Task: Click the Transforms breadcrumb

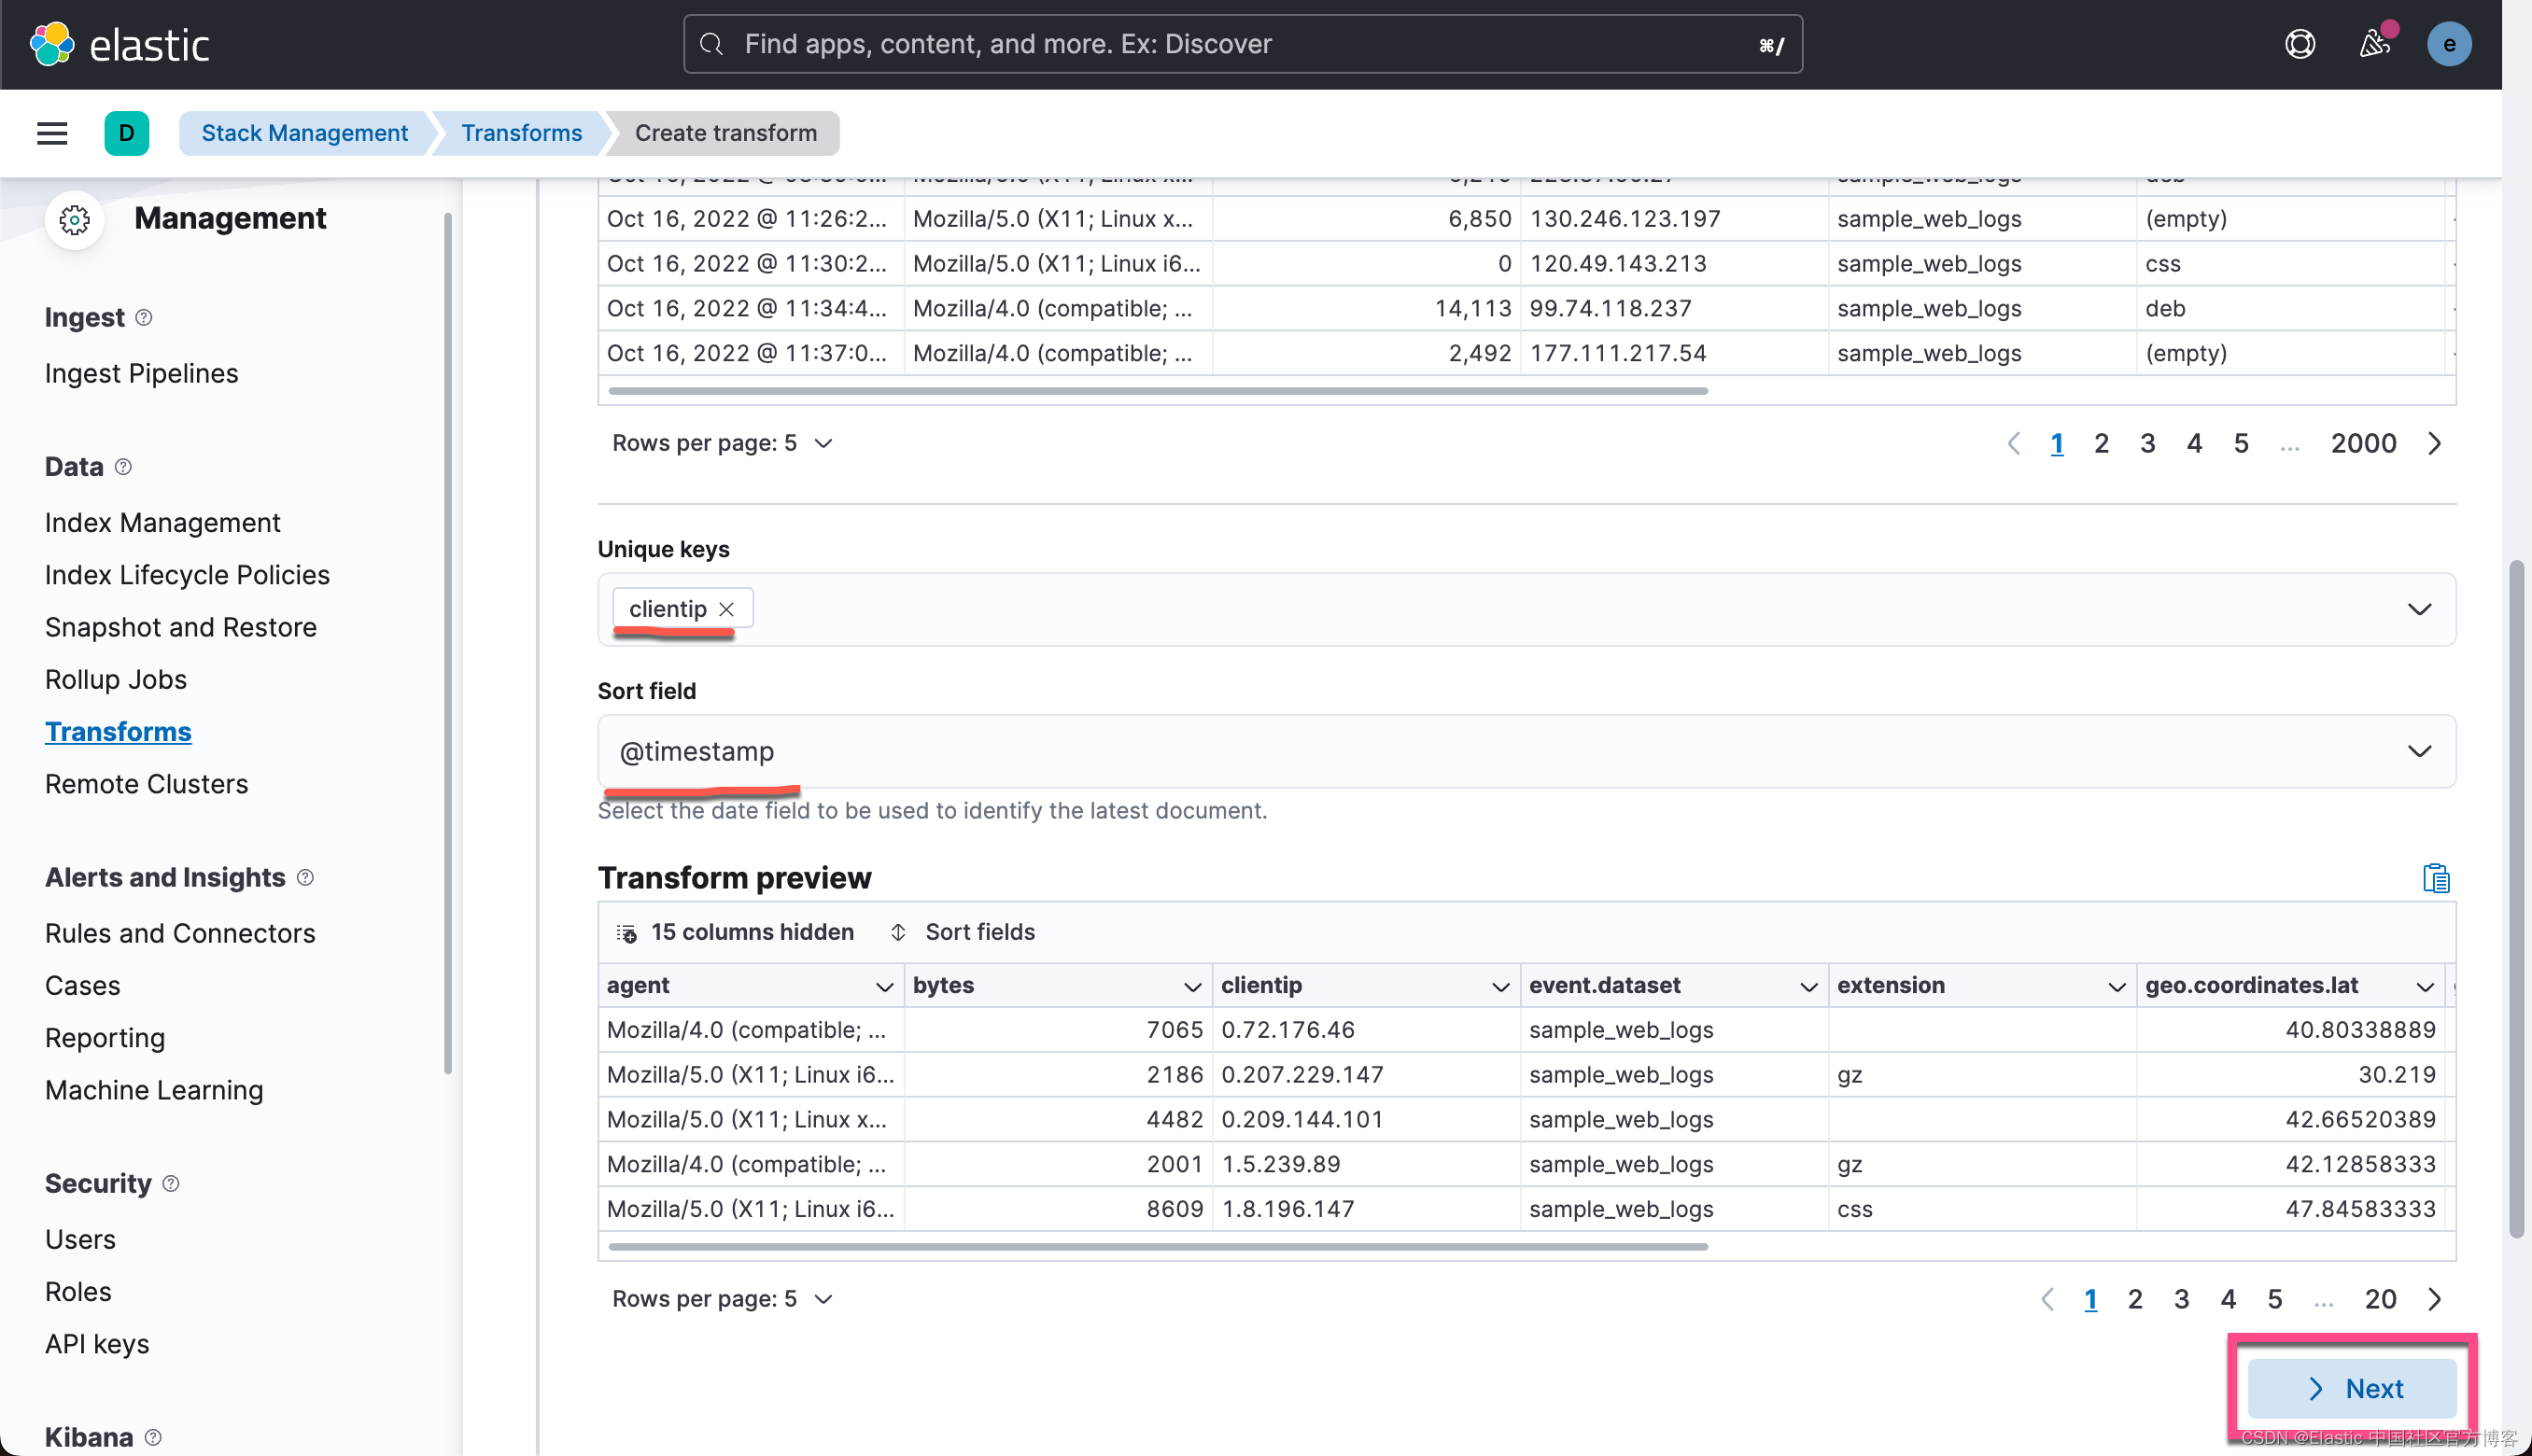Action: (x=521, y=133)
